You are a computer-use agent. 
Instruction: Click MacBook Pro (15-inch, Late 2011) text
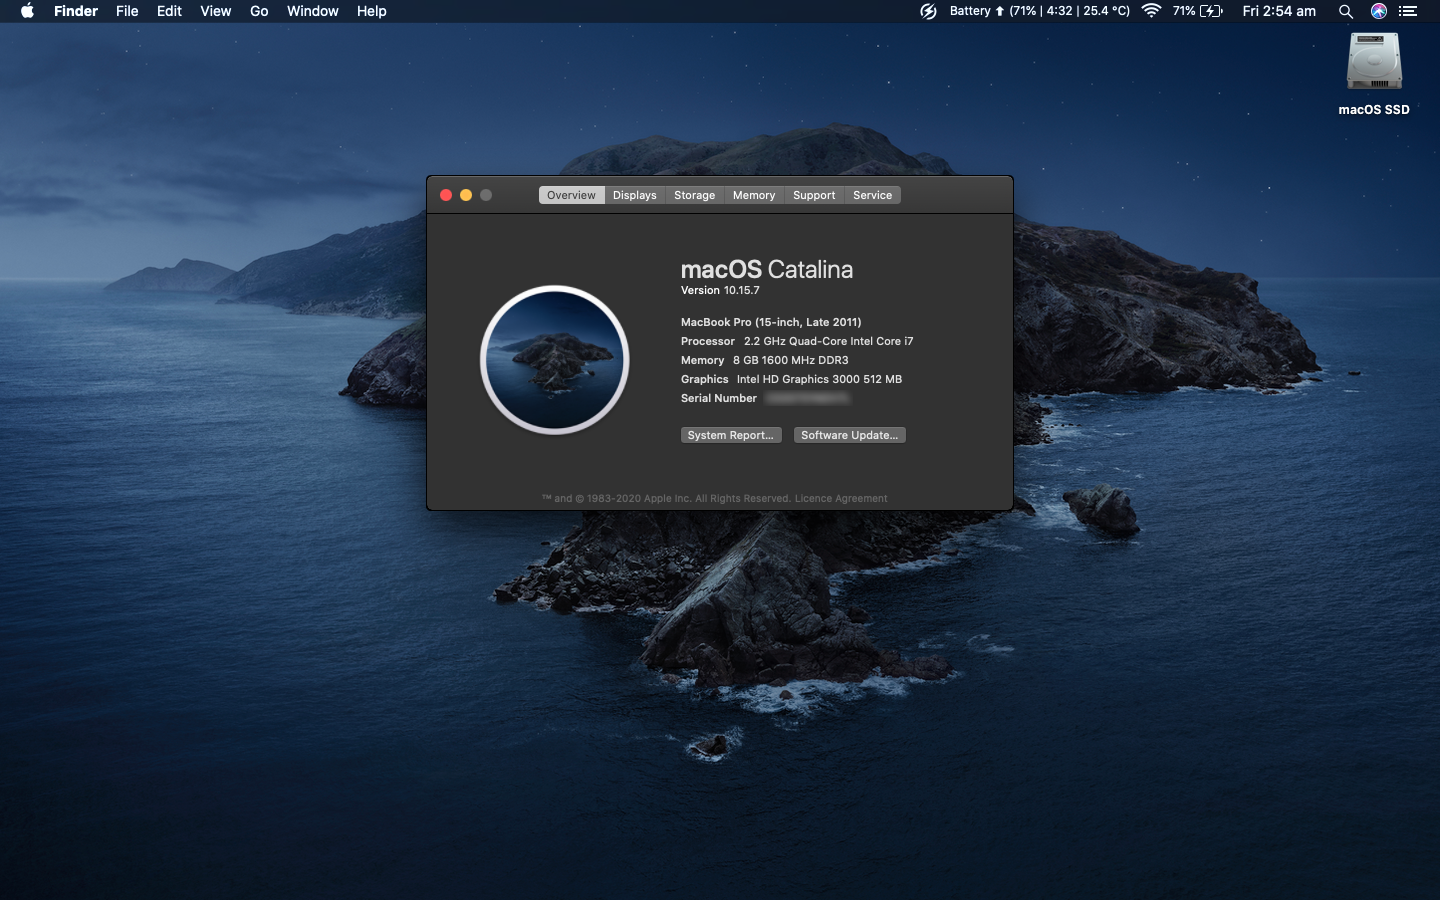[x=771, y=322]
